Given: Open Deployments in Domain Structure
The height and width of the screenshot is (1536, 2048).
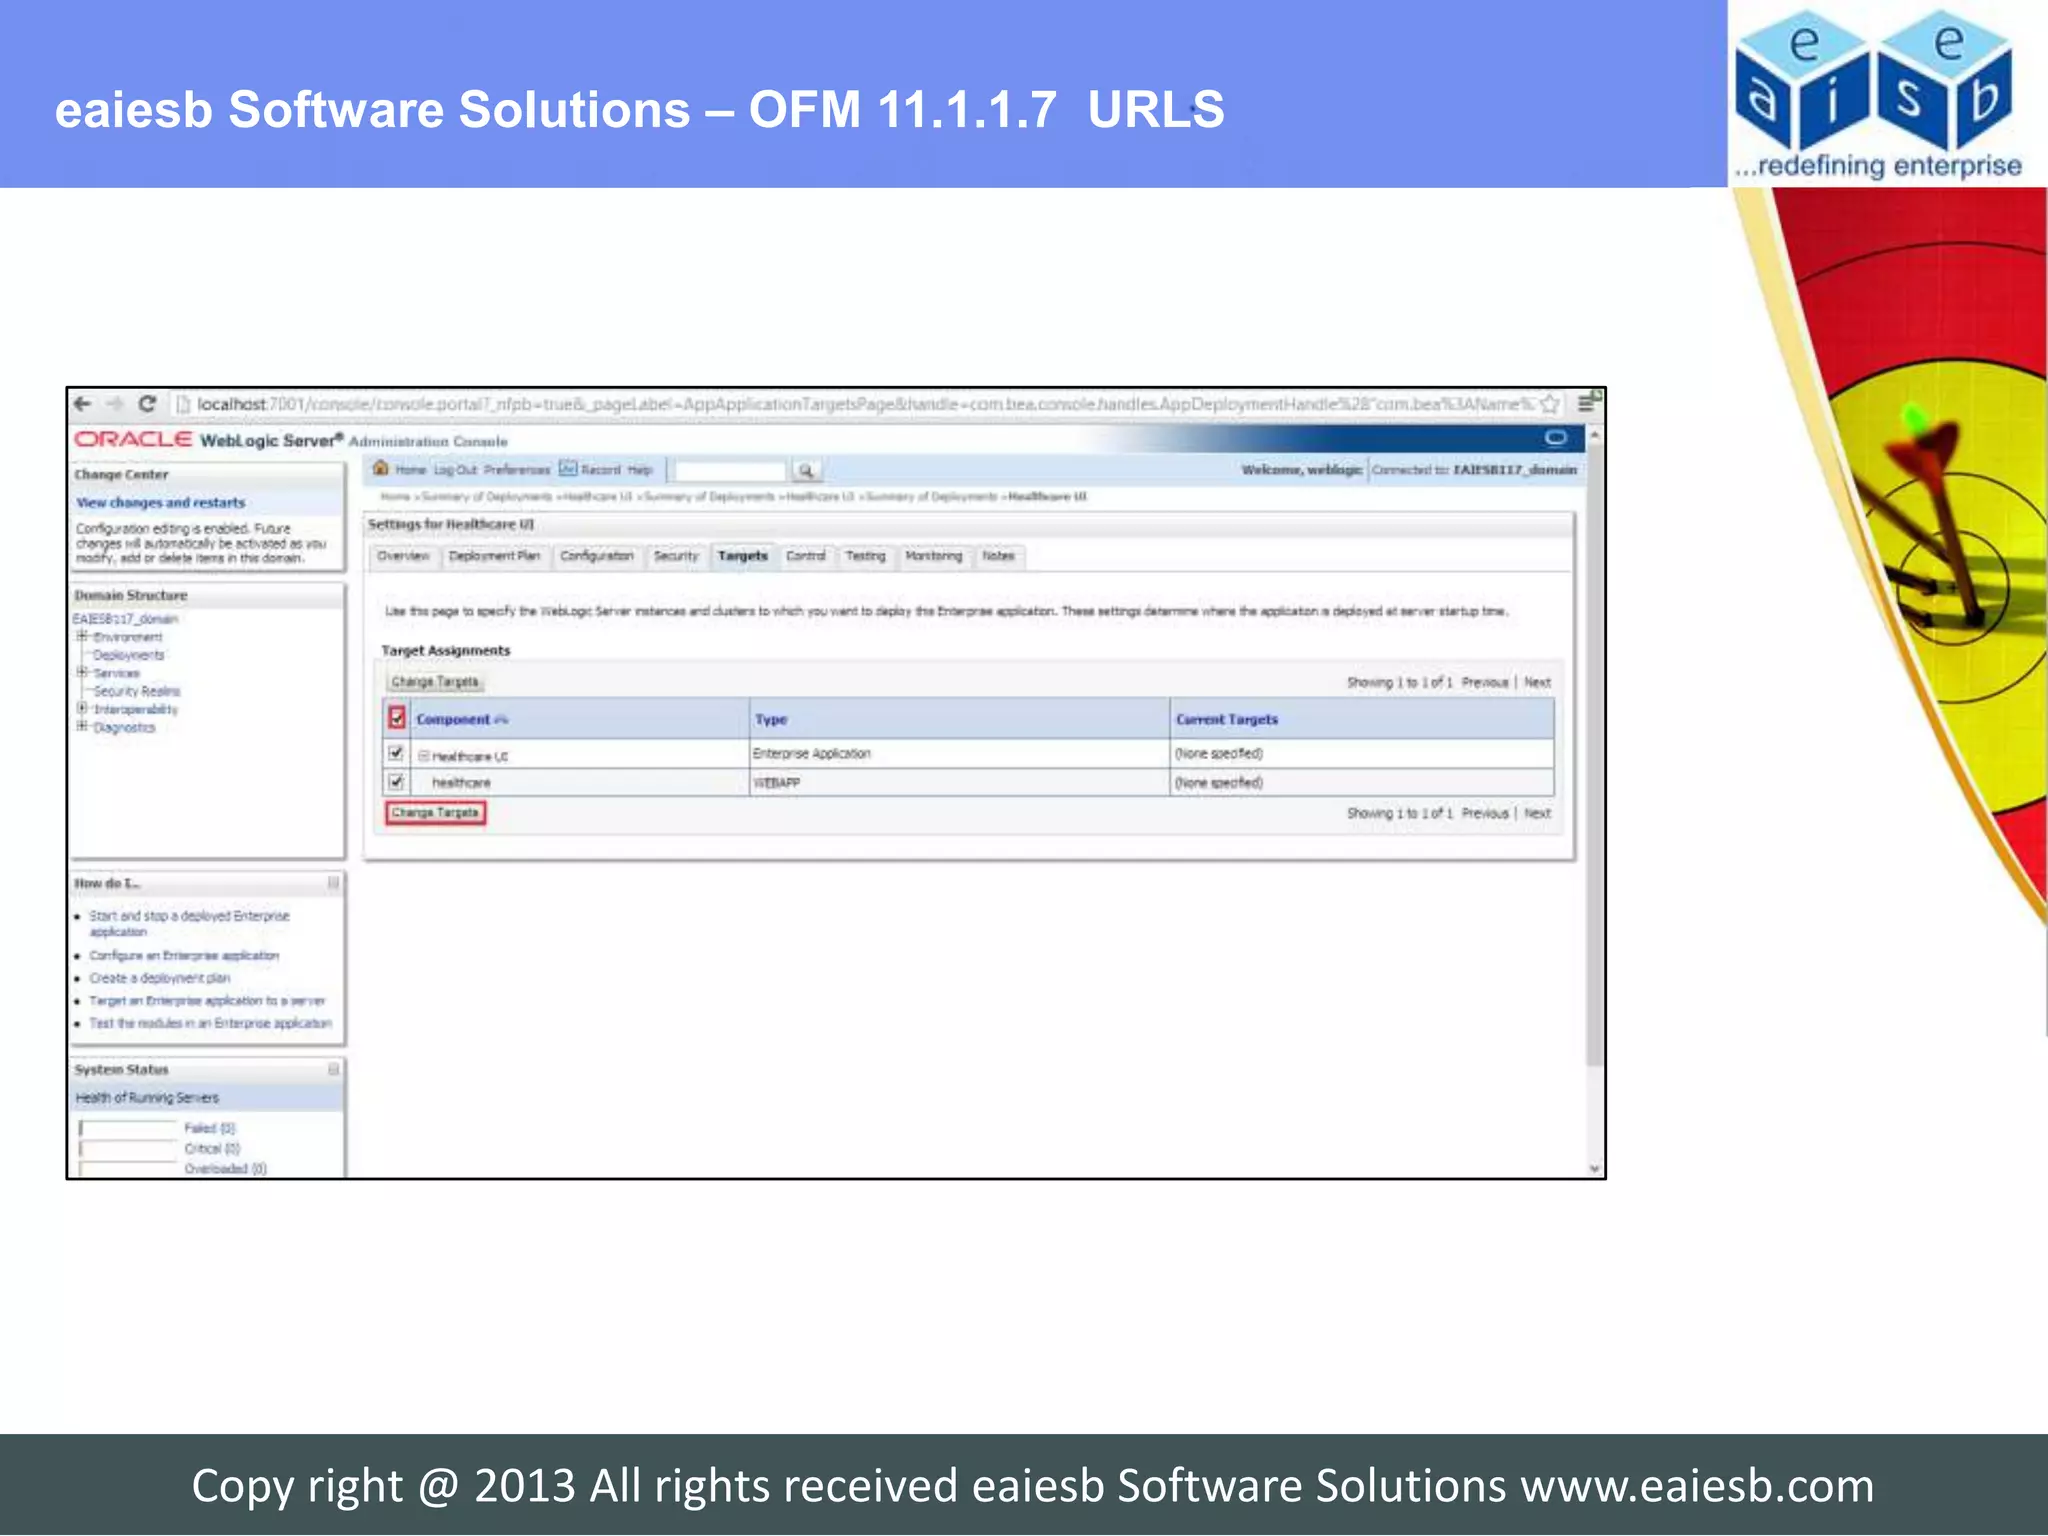Looking at the screenshot, I should [129, 655].
